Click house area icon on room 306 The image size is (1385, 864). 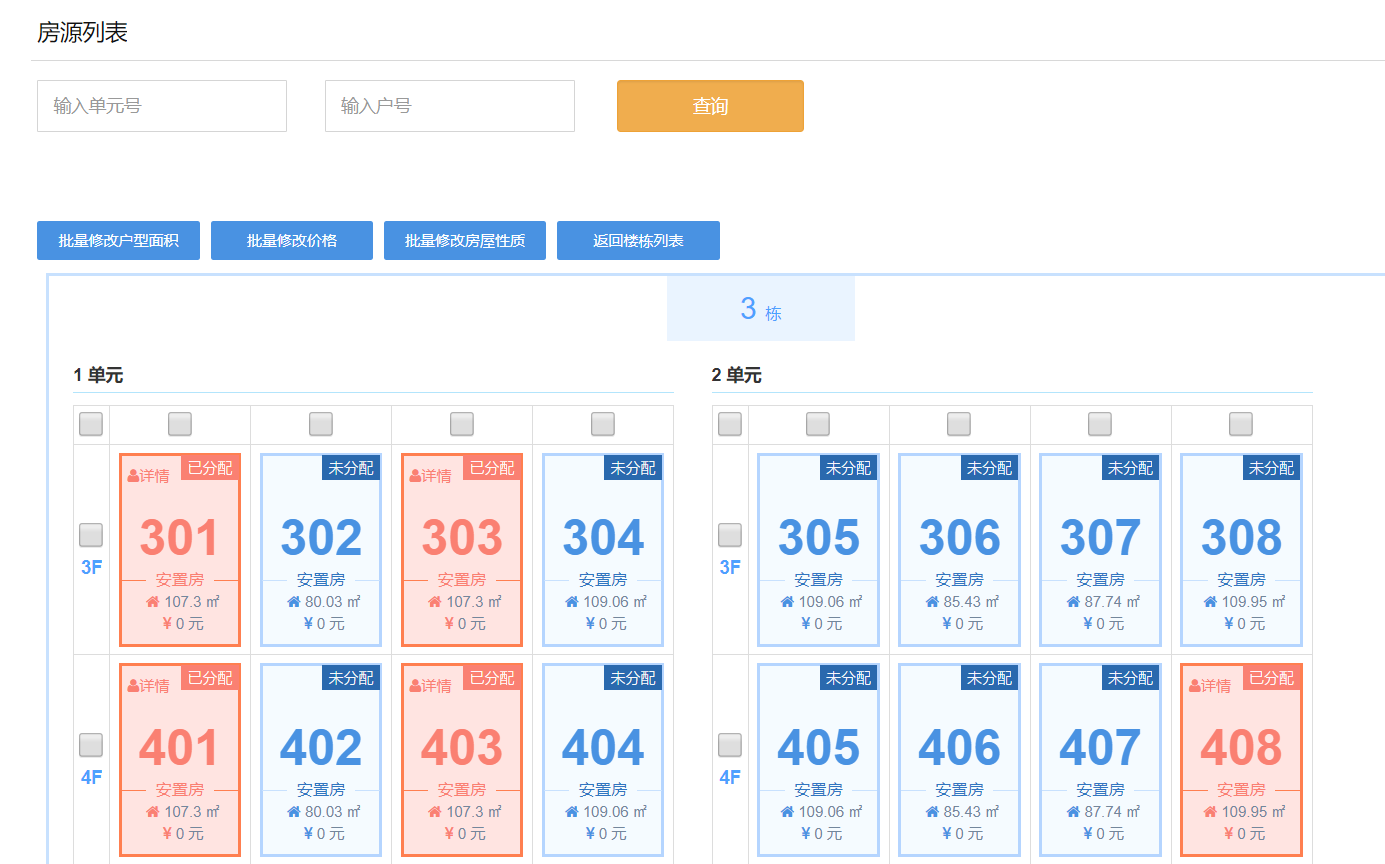pyautogui.click(x=932, y=602)
